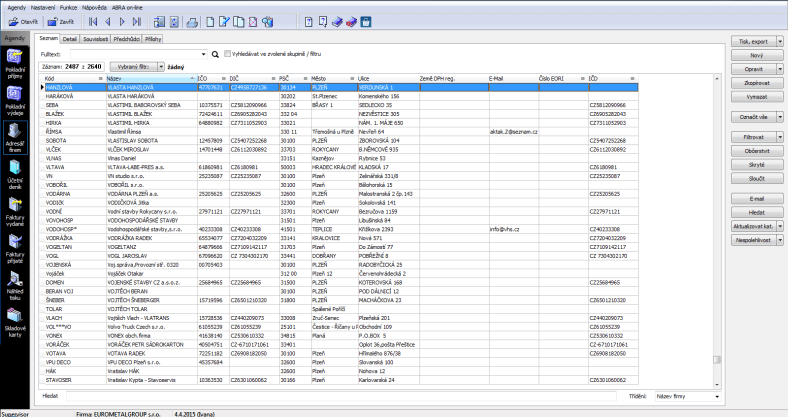
Task: Click the copy record double-page icon
Action: tap(239, 22)
